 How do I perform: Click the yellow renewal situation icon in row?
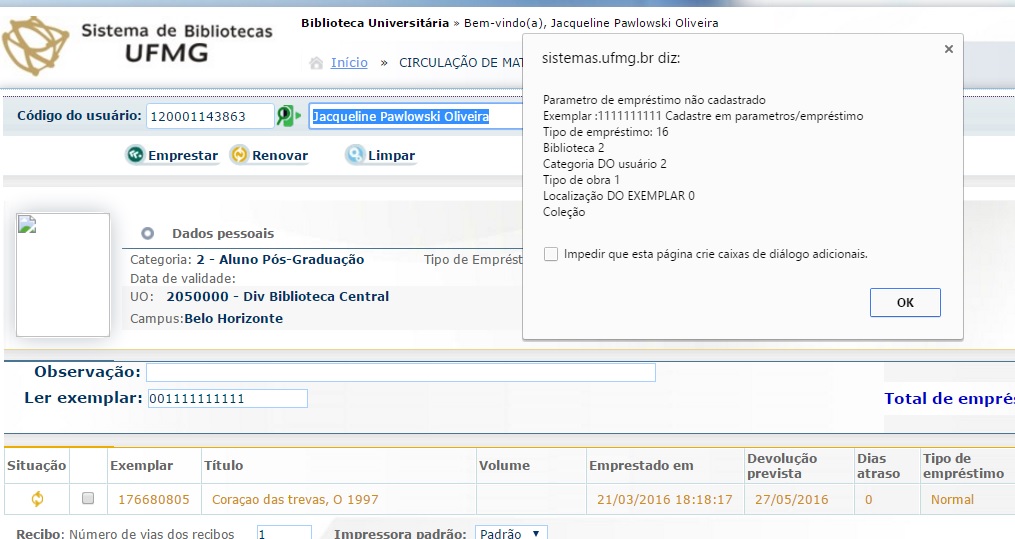[38, 499]
